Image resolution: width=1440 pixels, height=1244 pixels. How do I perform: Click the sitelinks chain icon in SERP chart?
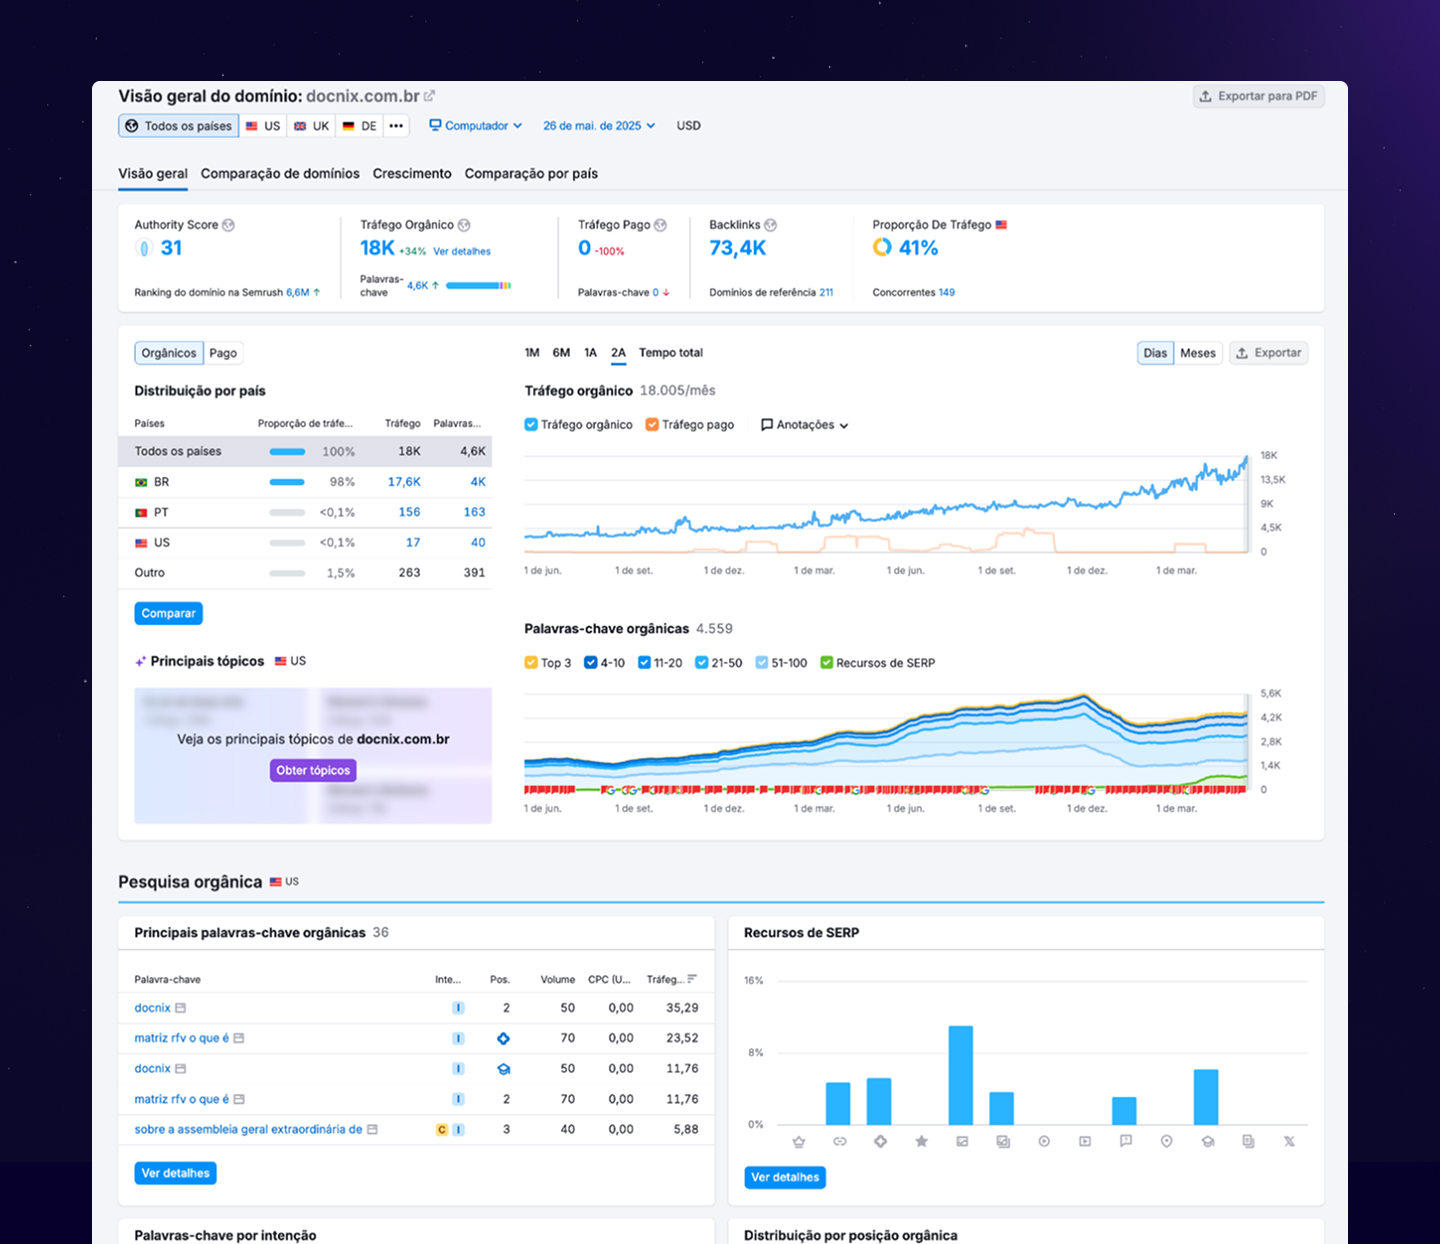coord(839,1141)
